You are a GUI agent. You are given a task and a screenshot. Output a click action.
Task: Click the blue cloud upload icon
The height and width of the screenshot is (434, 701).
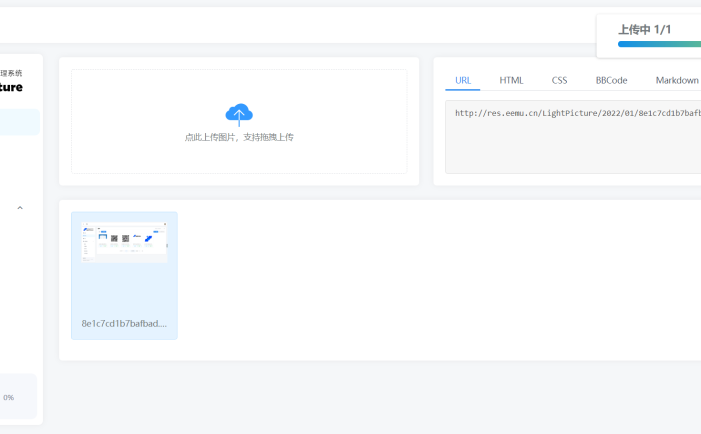tap(239, 112)
